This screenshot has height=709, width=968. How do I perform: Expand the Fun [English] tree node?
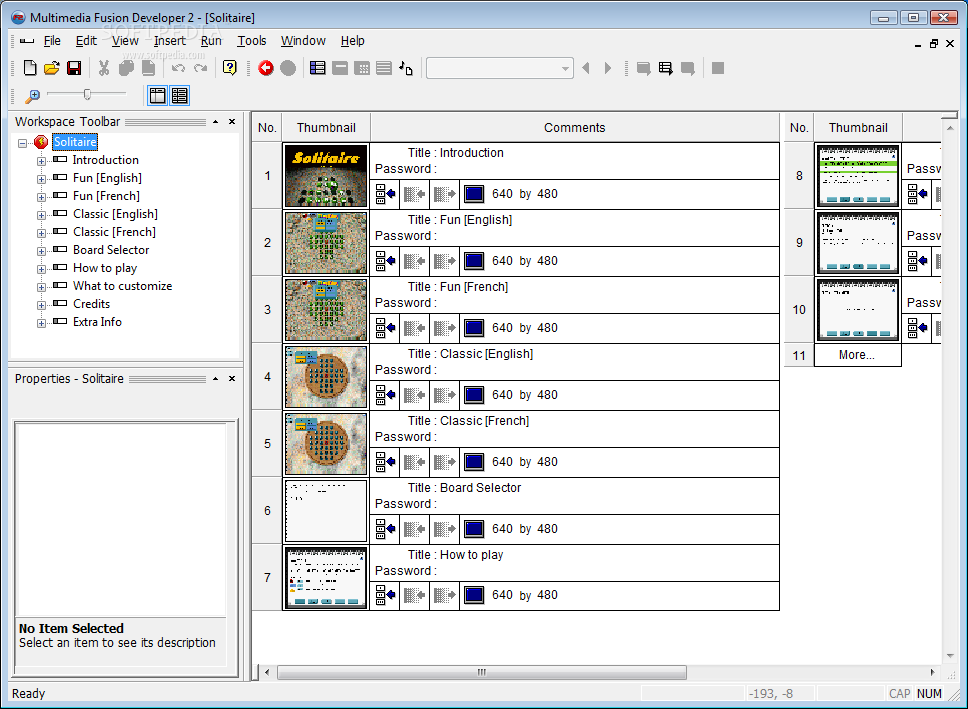coord(41,179)
